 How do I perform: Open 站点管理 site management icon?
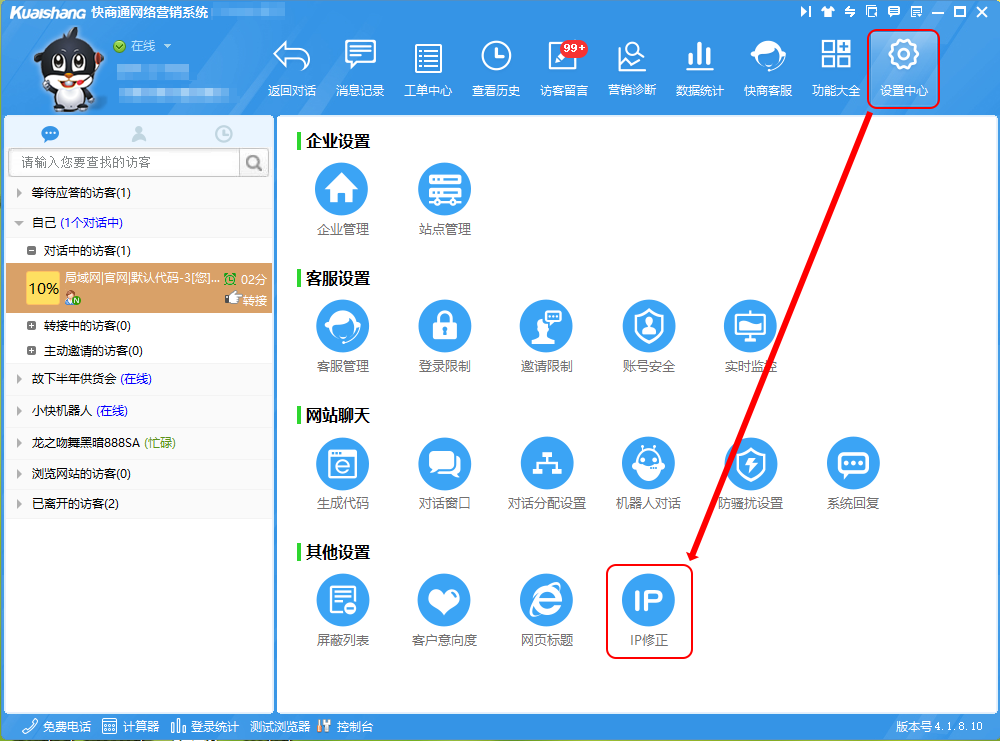(x=444, y=189)
